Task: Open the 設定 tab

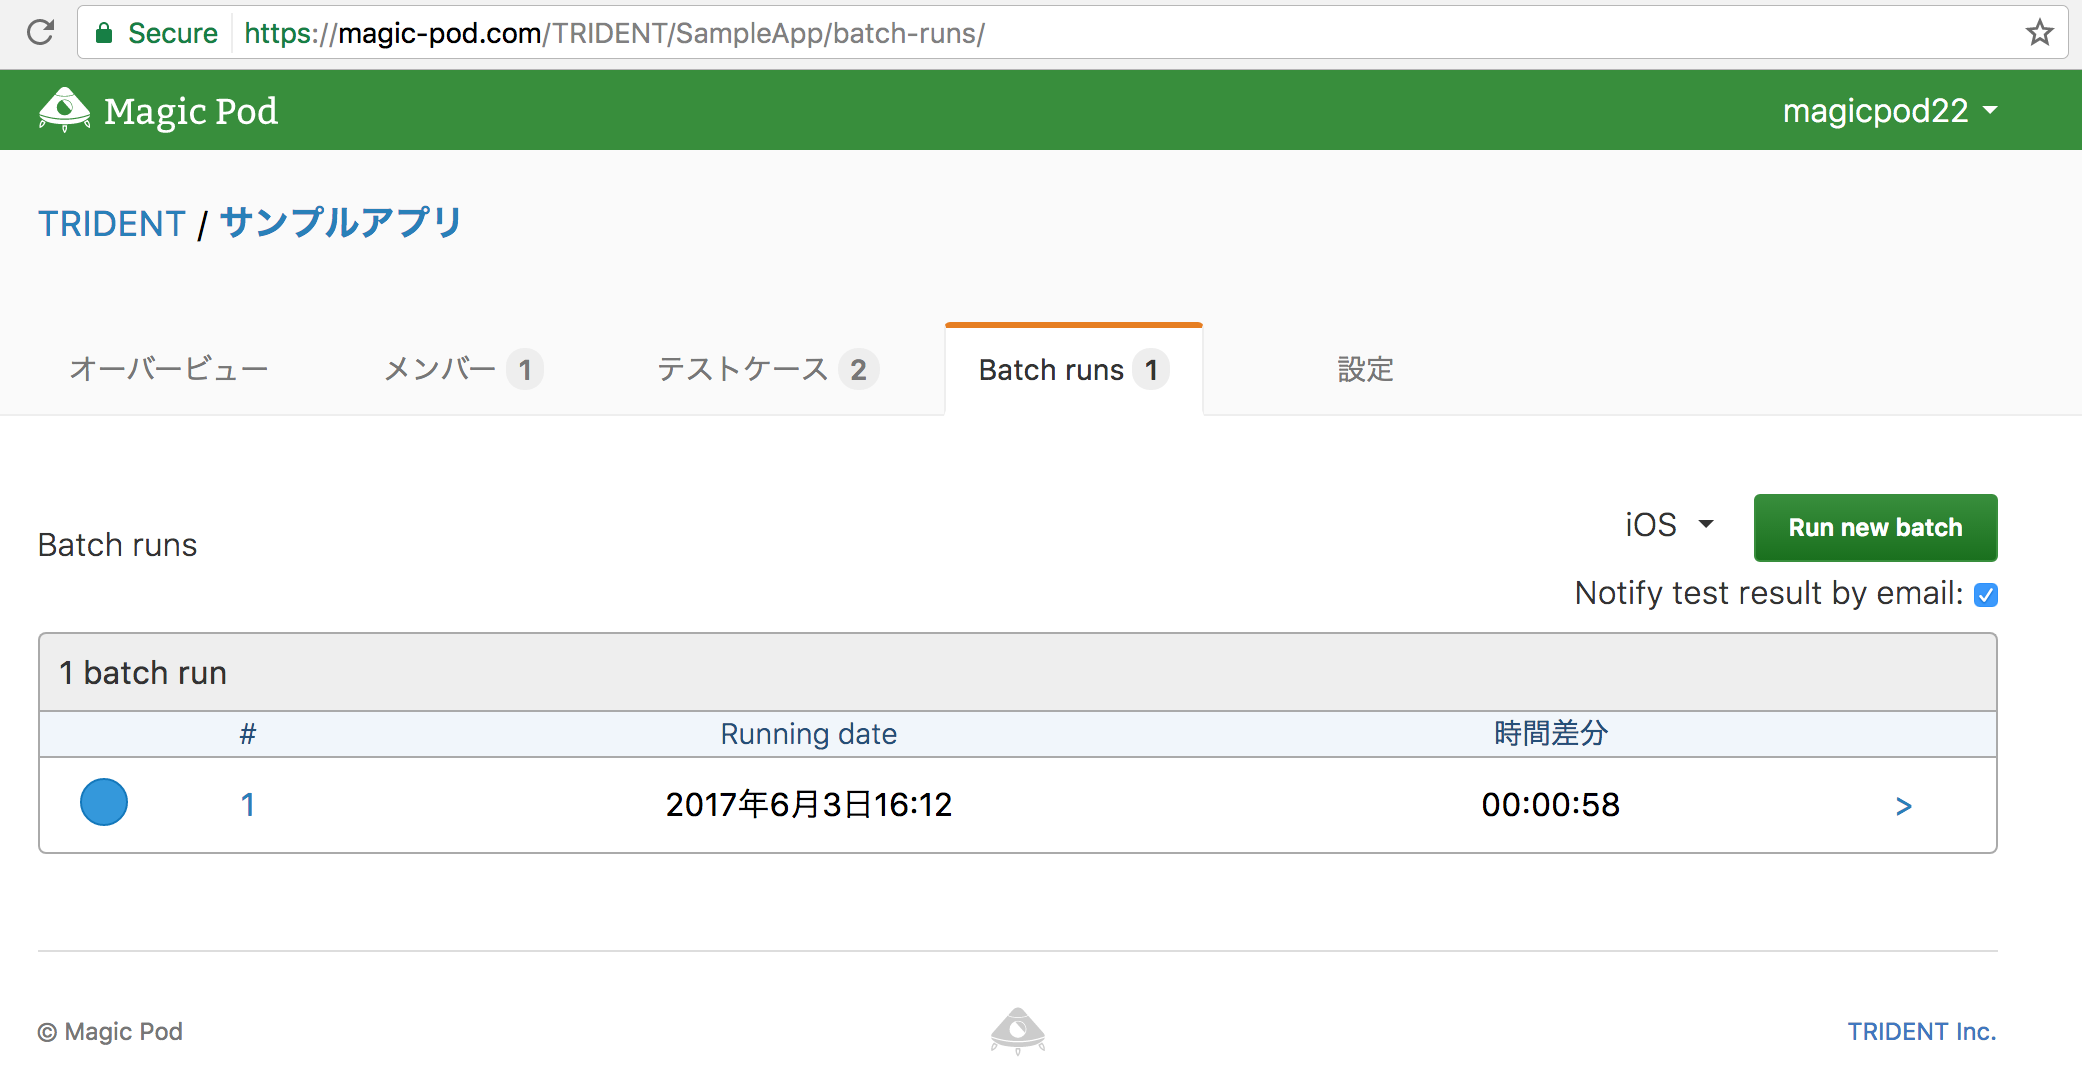Action: [x=1365, y=369]
